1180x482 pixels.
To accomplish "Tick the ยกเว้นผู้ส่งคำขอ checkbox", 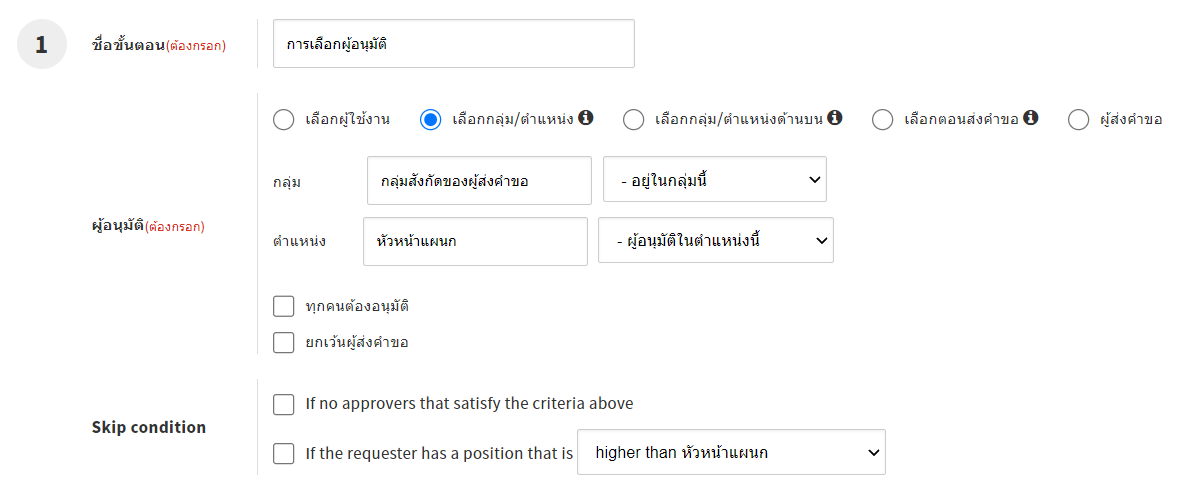I will pyautogui.click(x=284, y=342).
